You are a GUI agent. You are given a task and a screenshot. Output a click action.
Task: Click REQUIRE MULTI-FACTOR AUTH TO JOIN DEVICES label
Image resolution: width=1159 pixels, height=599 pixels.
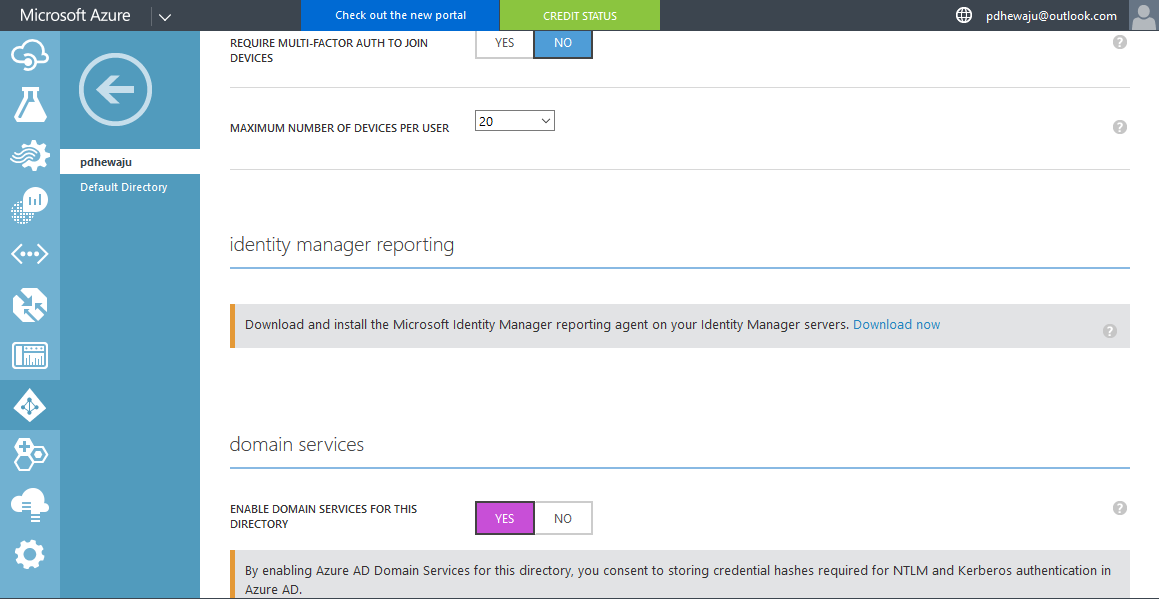click(329, 50)
